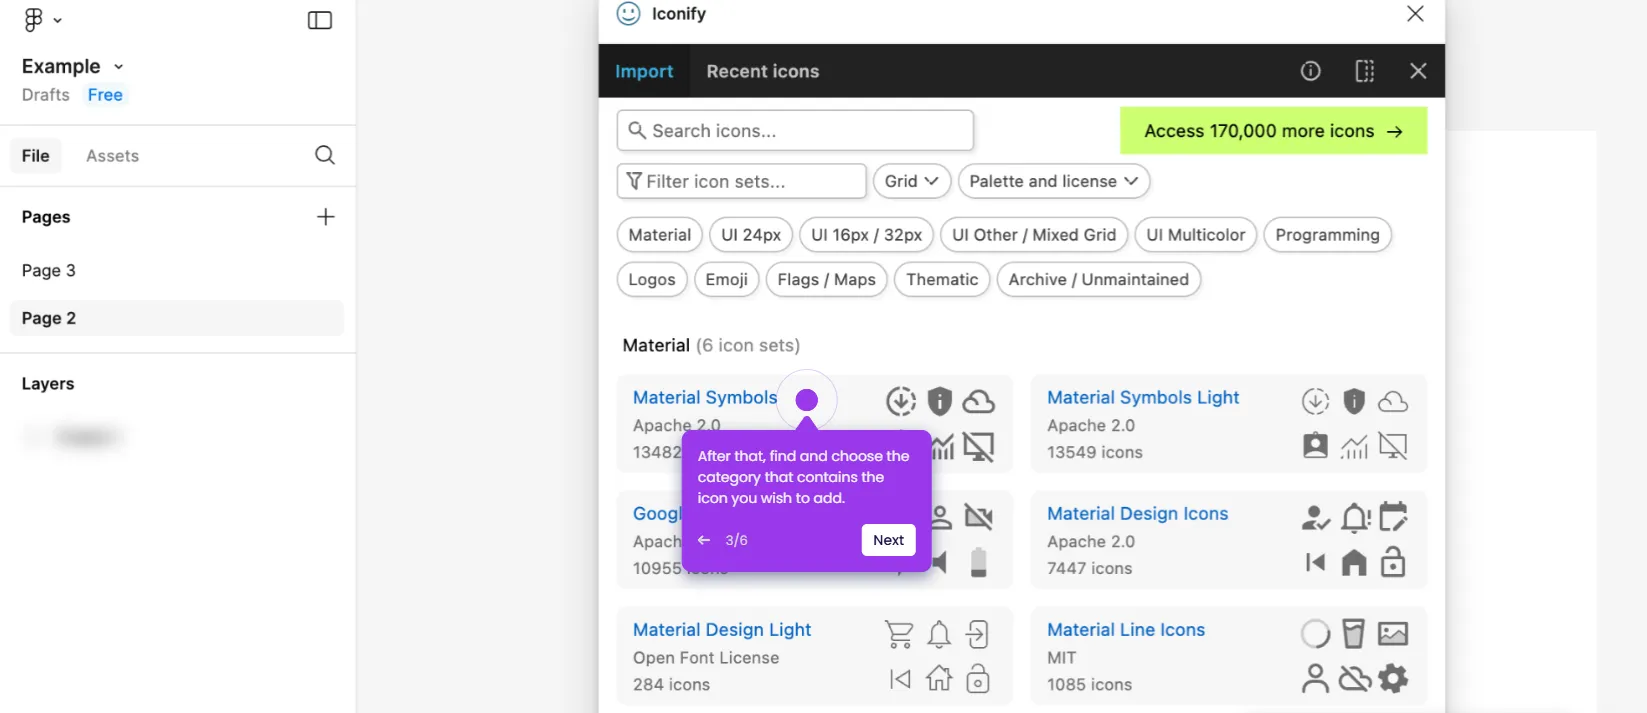Select bell icon in Material Design Icons card
Screen dimensions: 1647x713
coord(1355,518)
